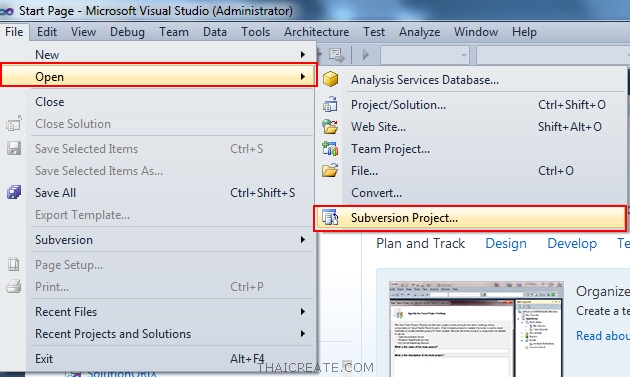Select Subversion Project submenu entry

point(470,218)
